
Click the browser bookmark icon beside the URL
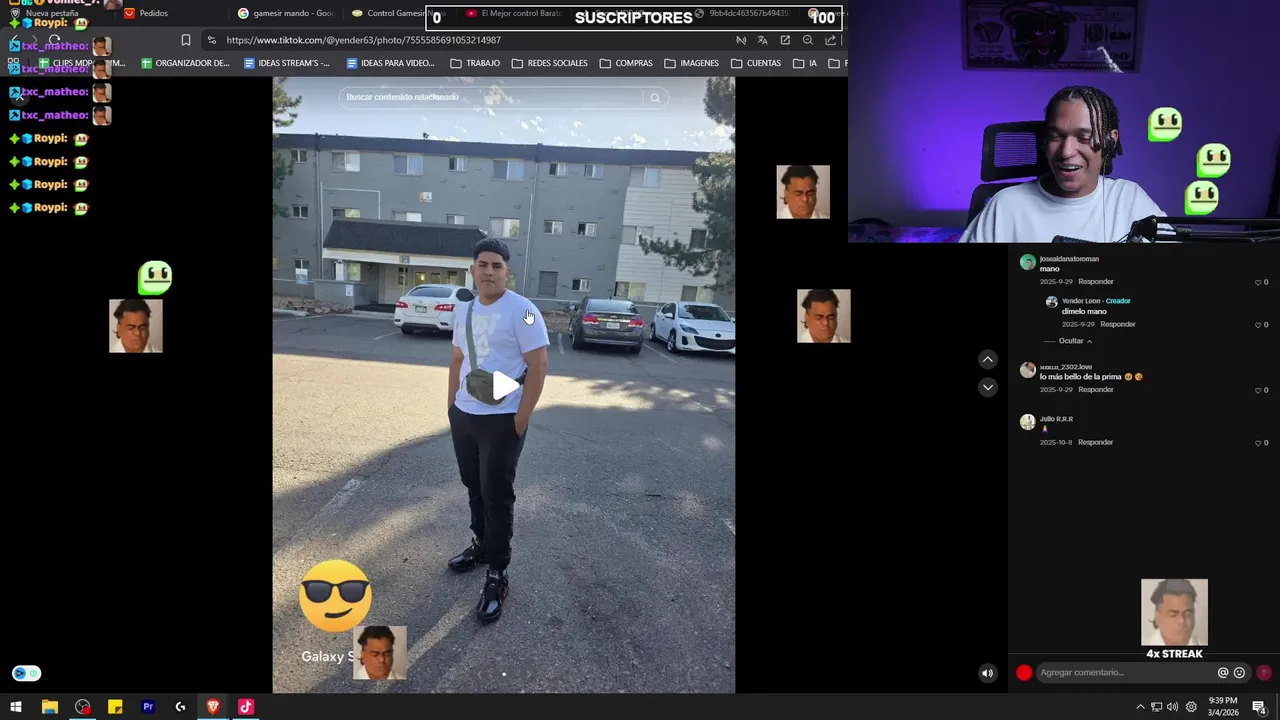tap(185, 40)
